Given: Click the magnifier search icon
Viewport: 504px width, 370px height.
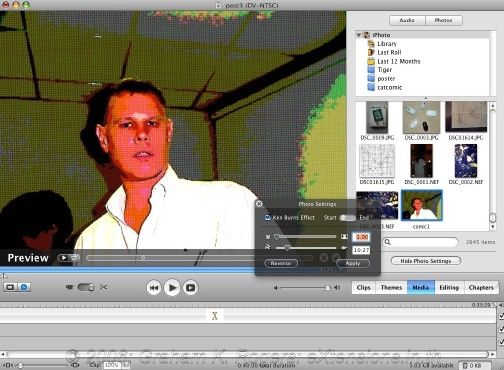Looking at the screenshot, I should [x=388, y=242].
